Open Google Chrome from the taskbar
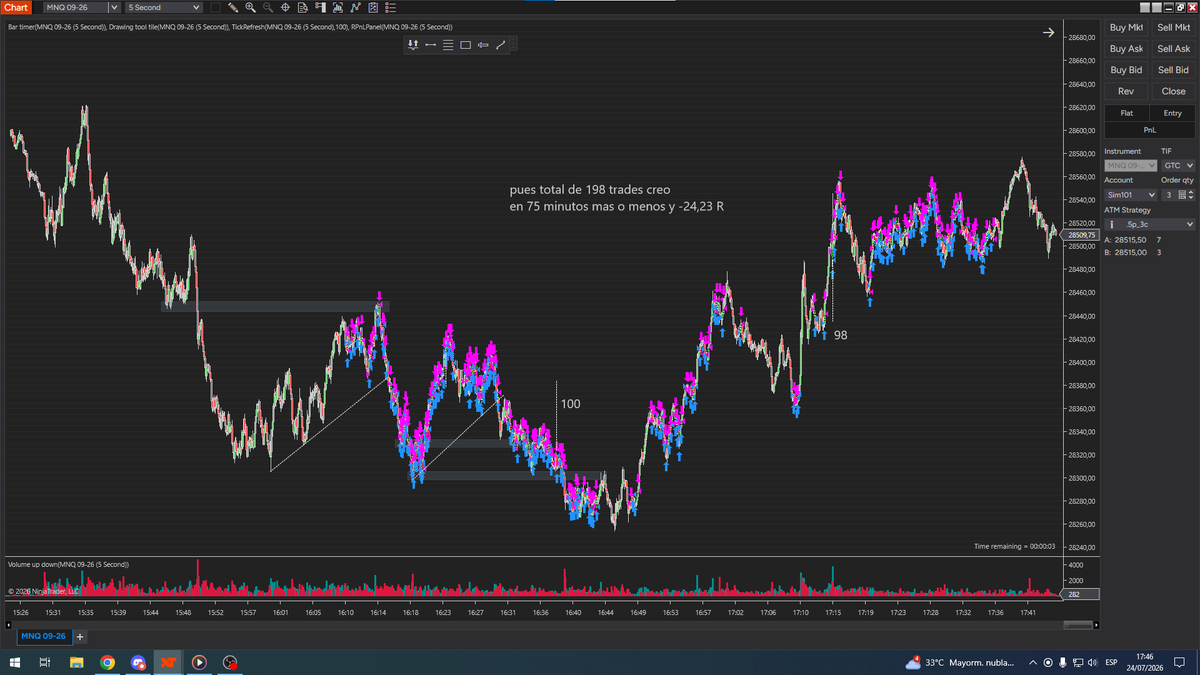The image size is (1200, 675). pos(107,662)
